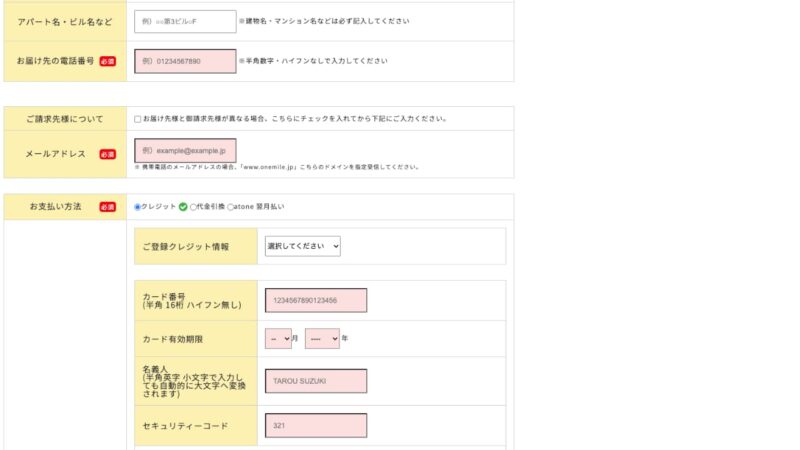
Task: Click the 半角数字・ハイフンなし hint text
Action: pyautogui.click(x=313, y=61)
